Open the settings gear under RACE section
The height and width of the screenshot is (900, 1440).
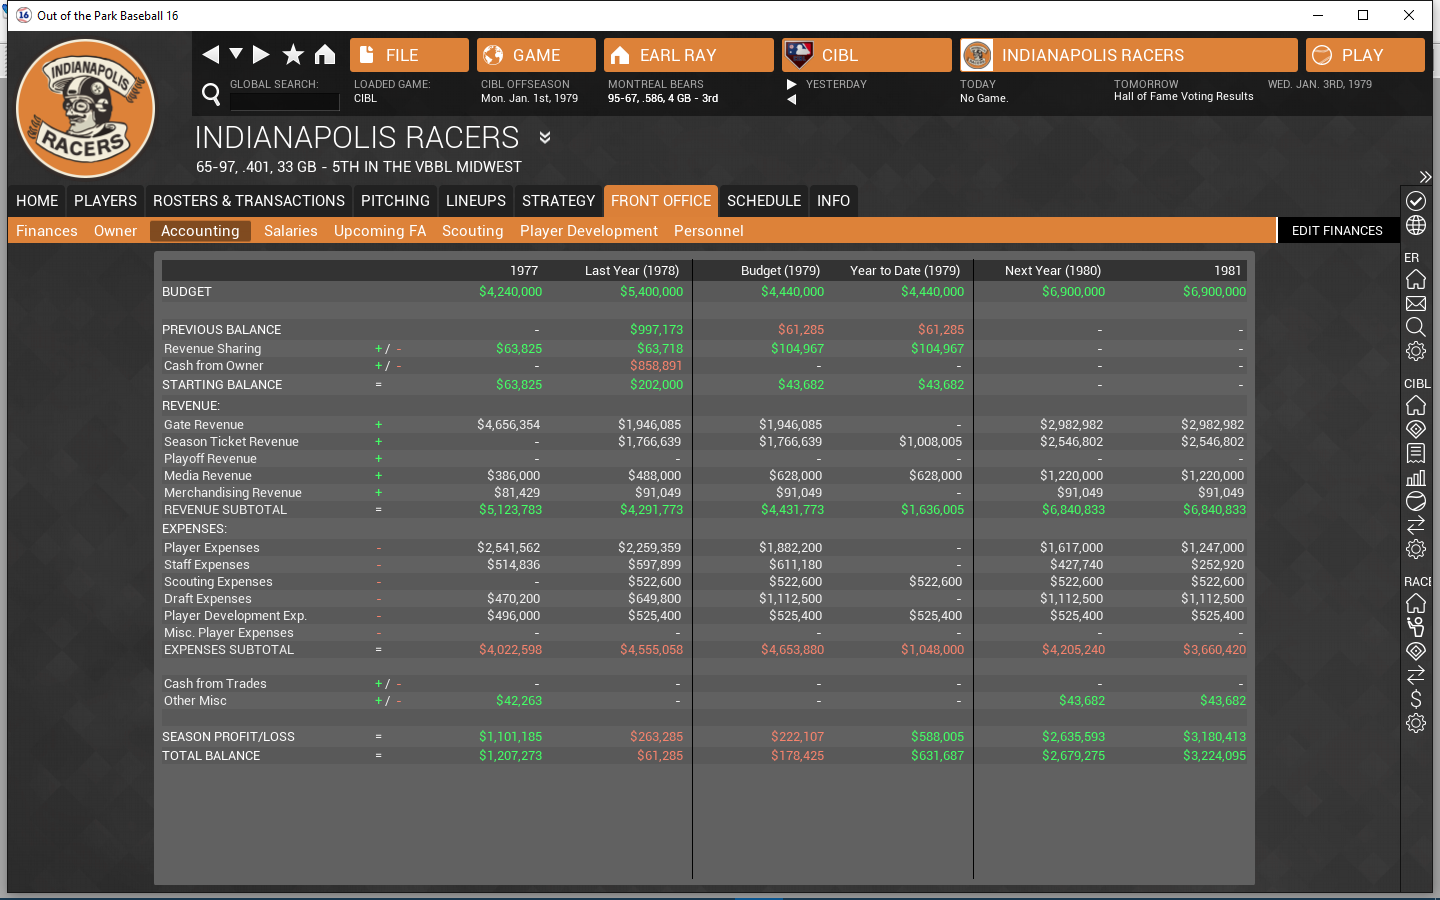1416,723
